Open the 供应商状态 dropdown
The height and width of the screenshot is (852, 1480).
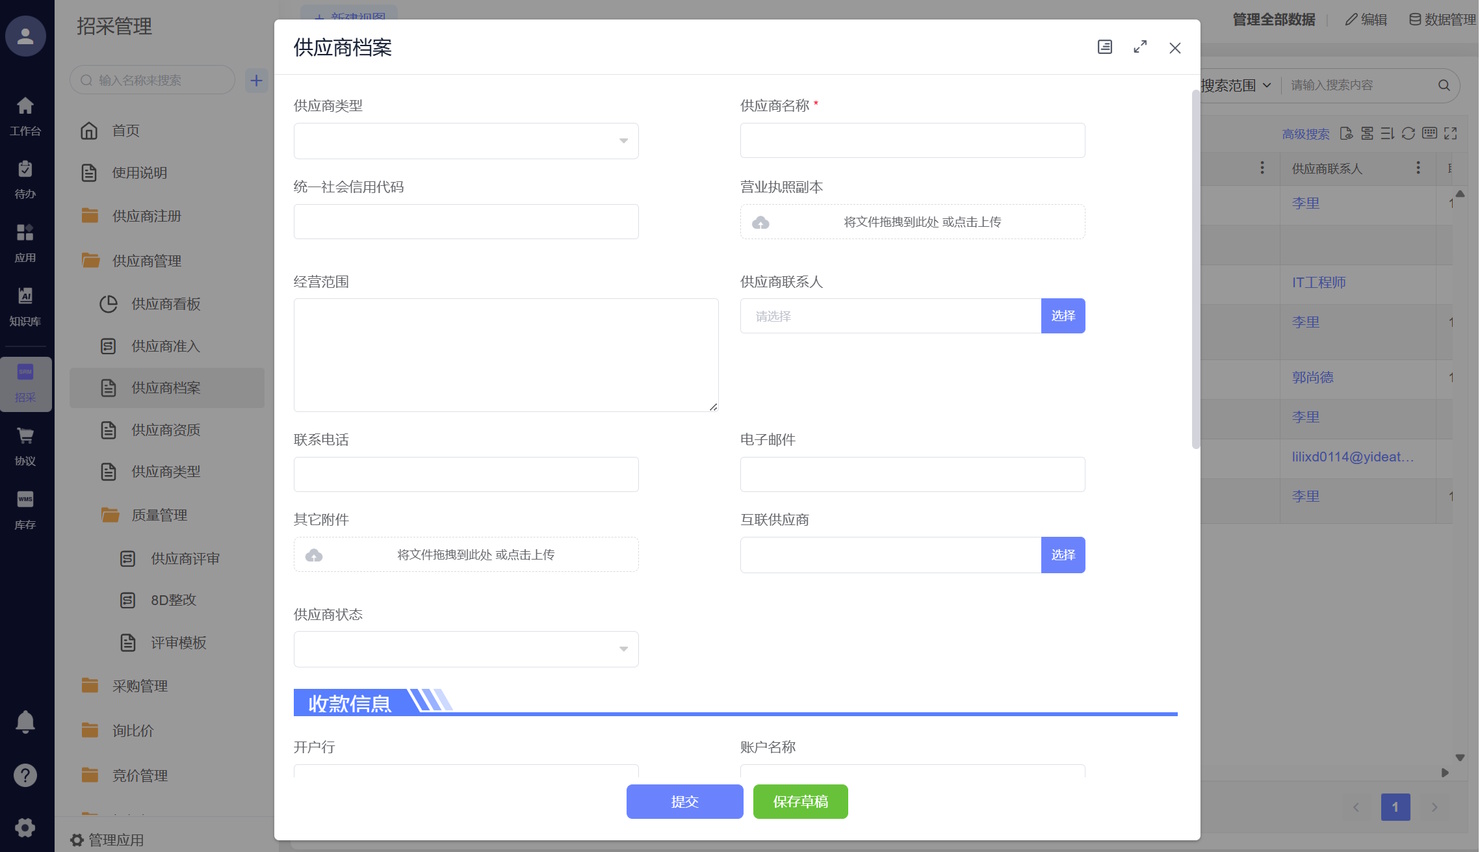[466, 649]
